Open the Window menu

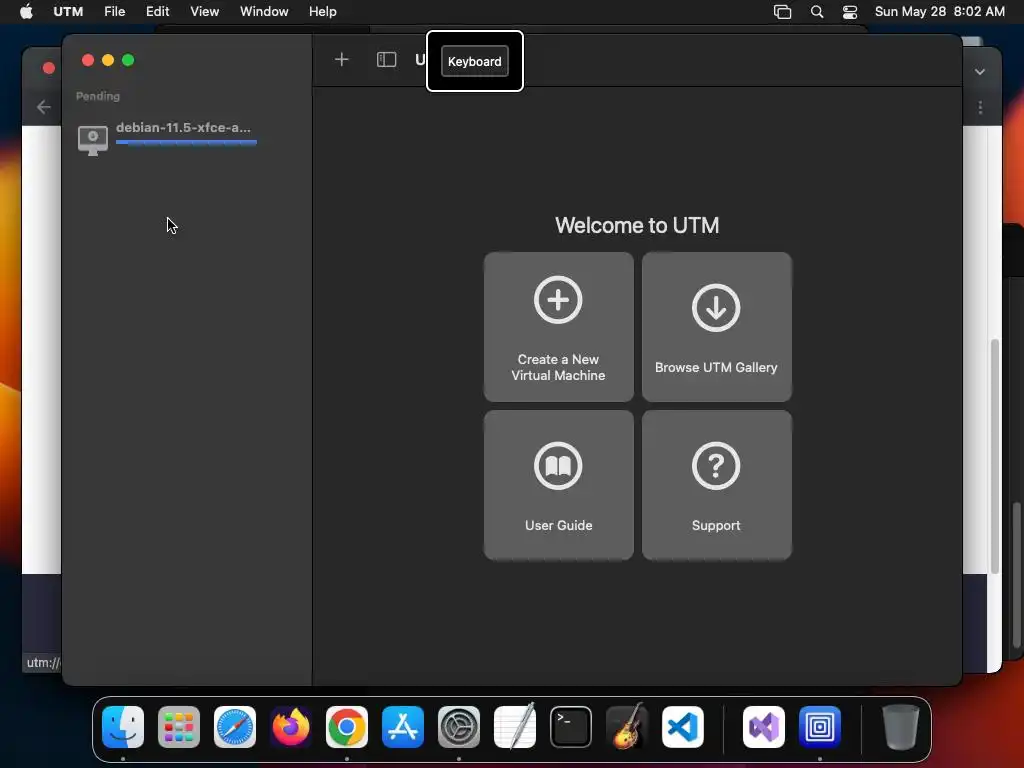264,12
